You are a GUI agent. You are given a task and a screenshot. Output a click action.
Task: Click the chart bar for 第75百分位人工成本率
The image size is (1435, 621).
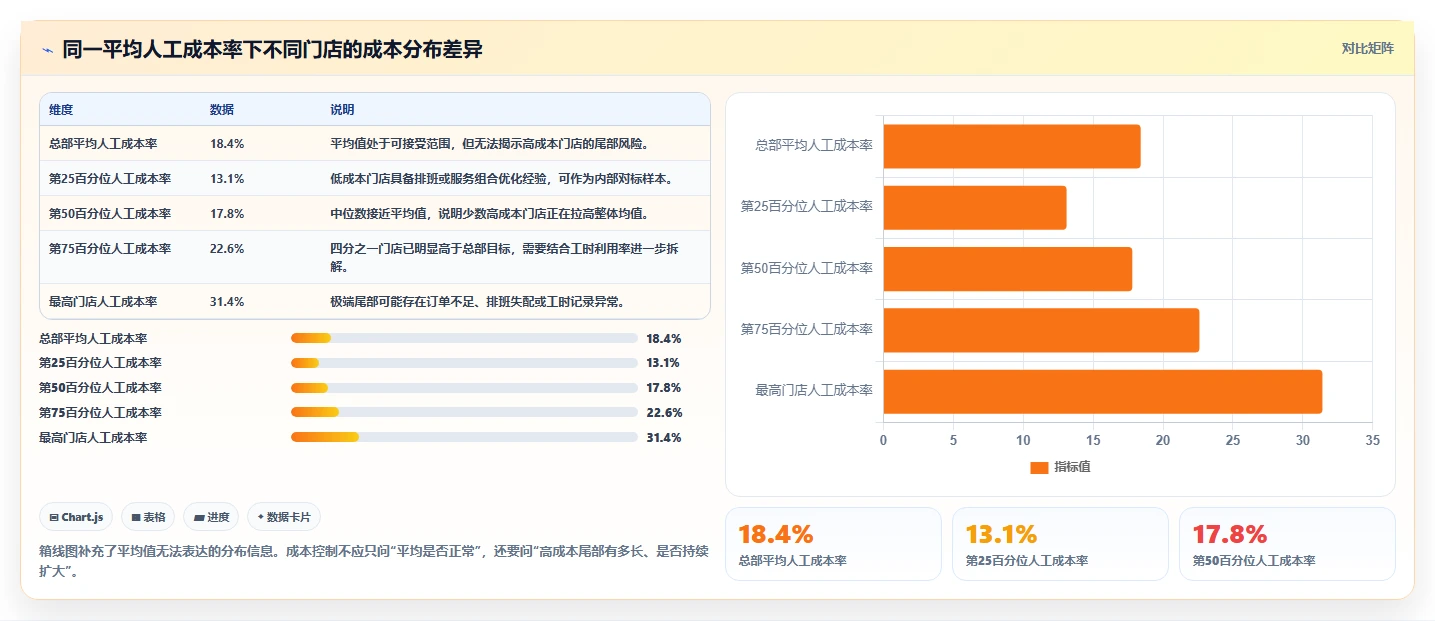coord(1041,330)
